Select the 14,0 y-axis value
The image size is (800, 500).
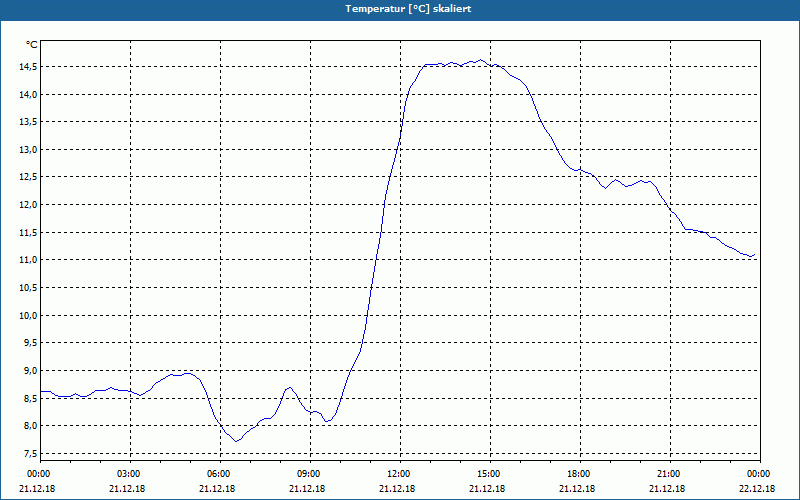(x=29, y=94)
